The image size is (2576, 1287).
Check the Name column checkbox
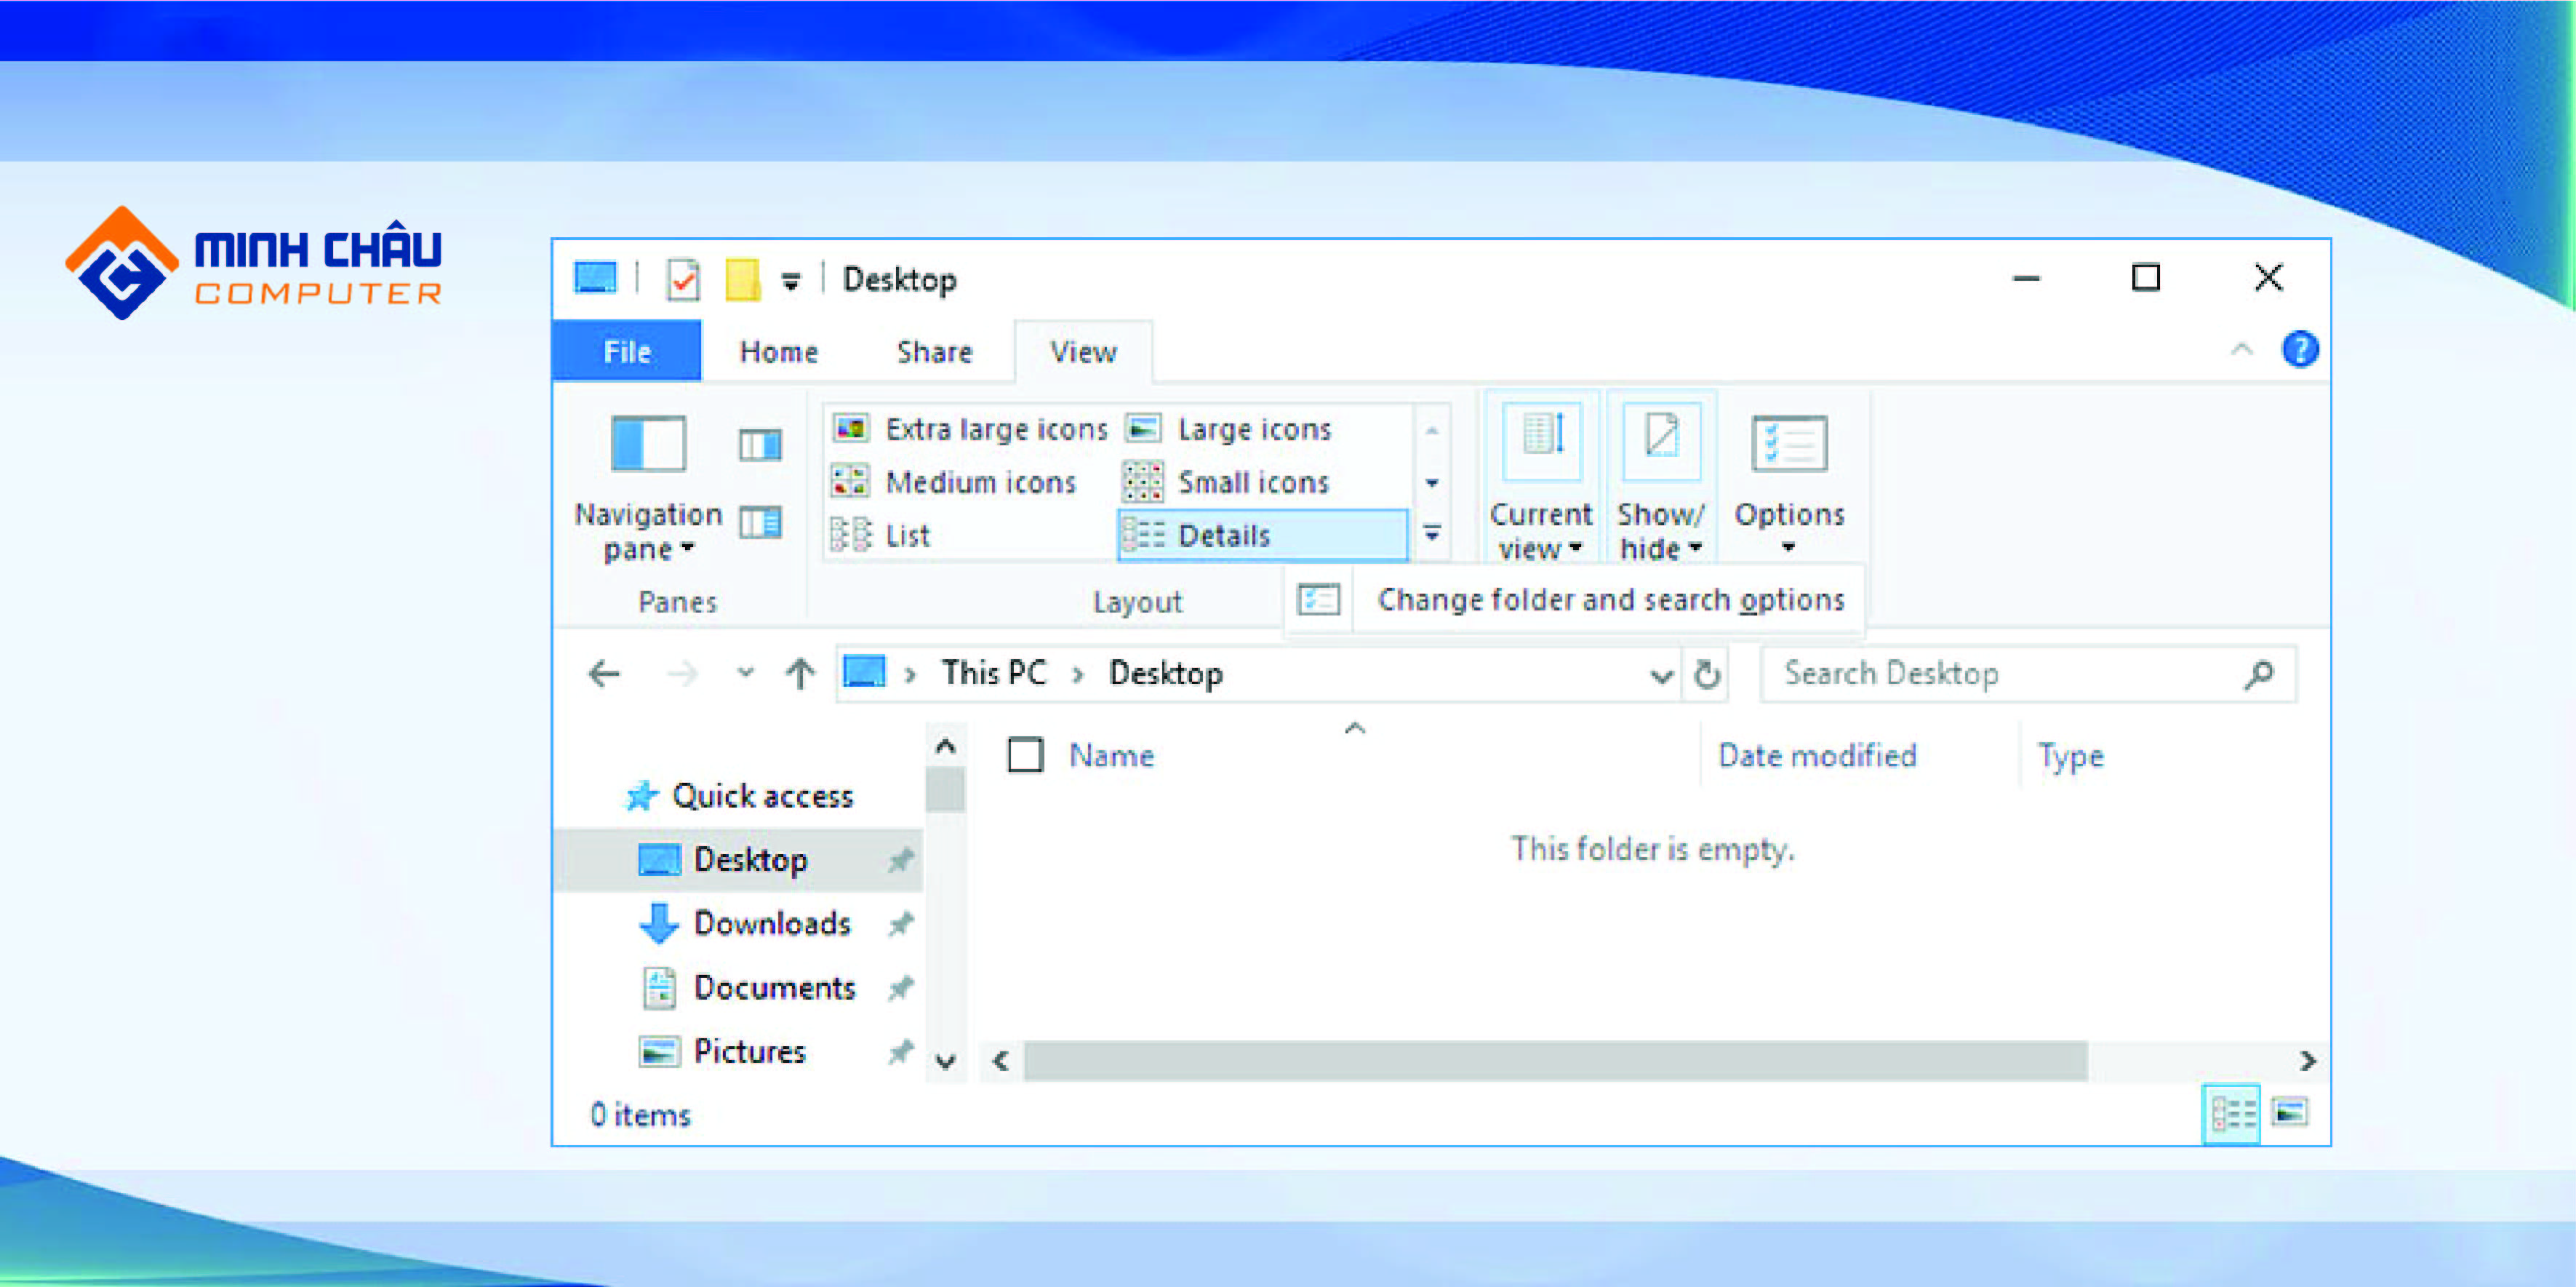[x=1023, y=753]
